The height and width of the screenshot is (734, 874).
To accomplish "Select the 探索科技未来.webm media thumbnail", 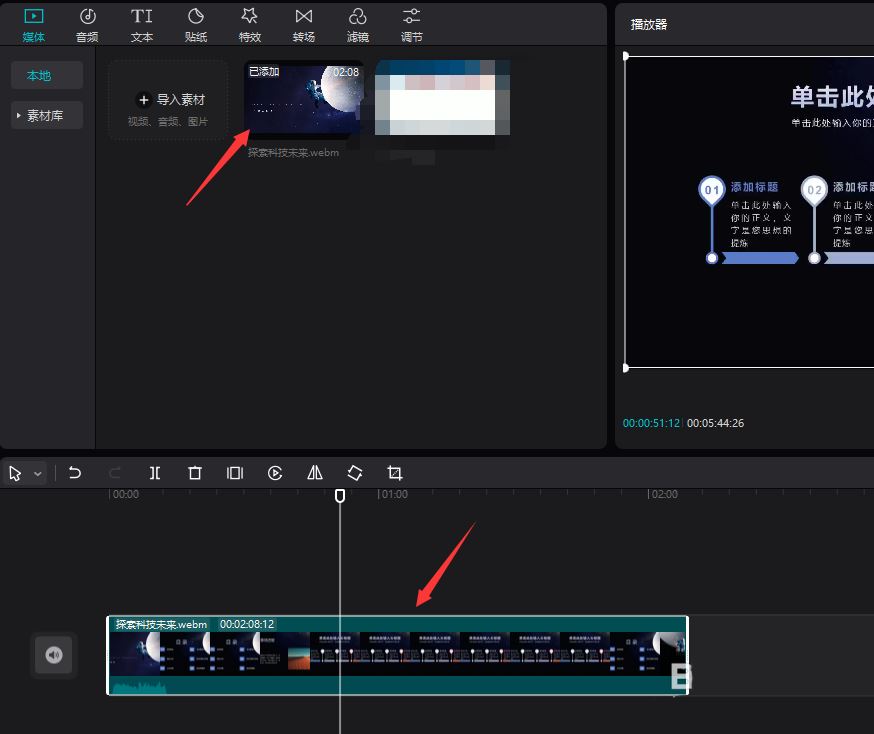I will [304, 100].
